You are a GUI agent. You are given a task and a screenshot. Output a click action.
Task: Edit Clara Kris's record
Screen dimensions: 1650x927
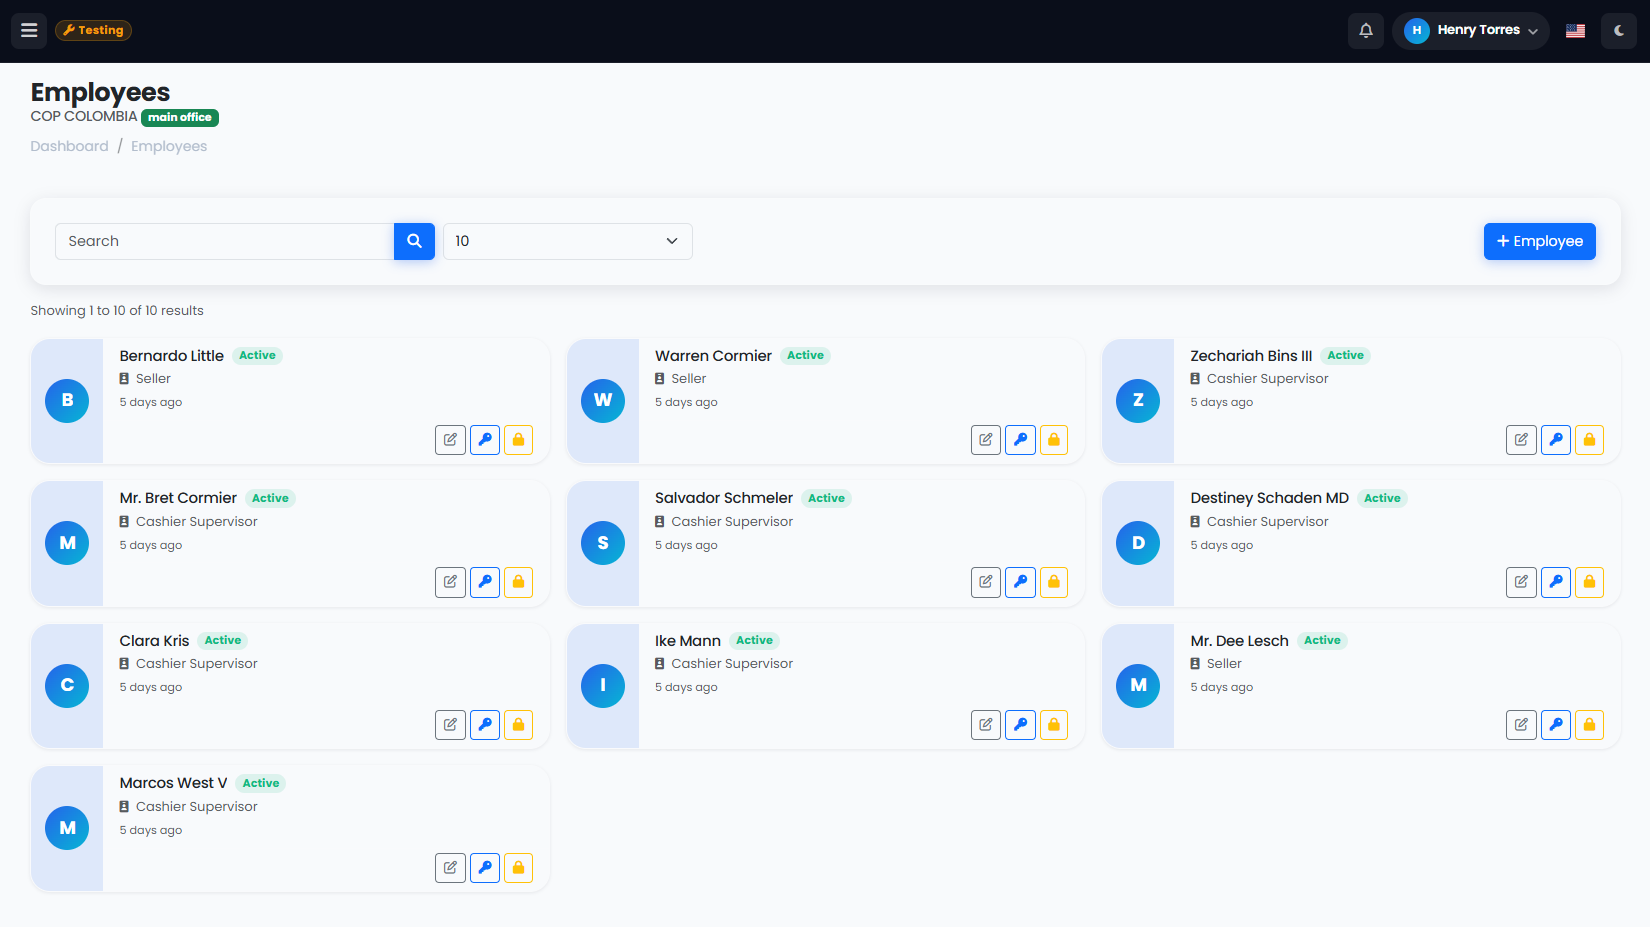point(451,725)
